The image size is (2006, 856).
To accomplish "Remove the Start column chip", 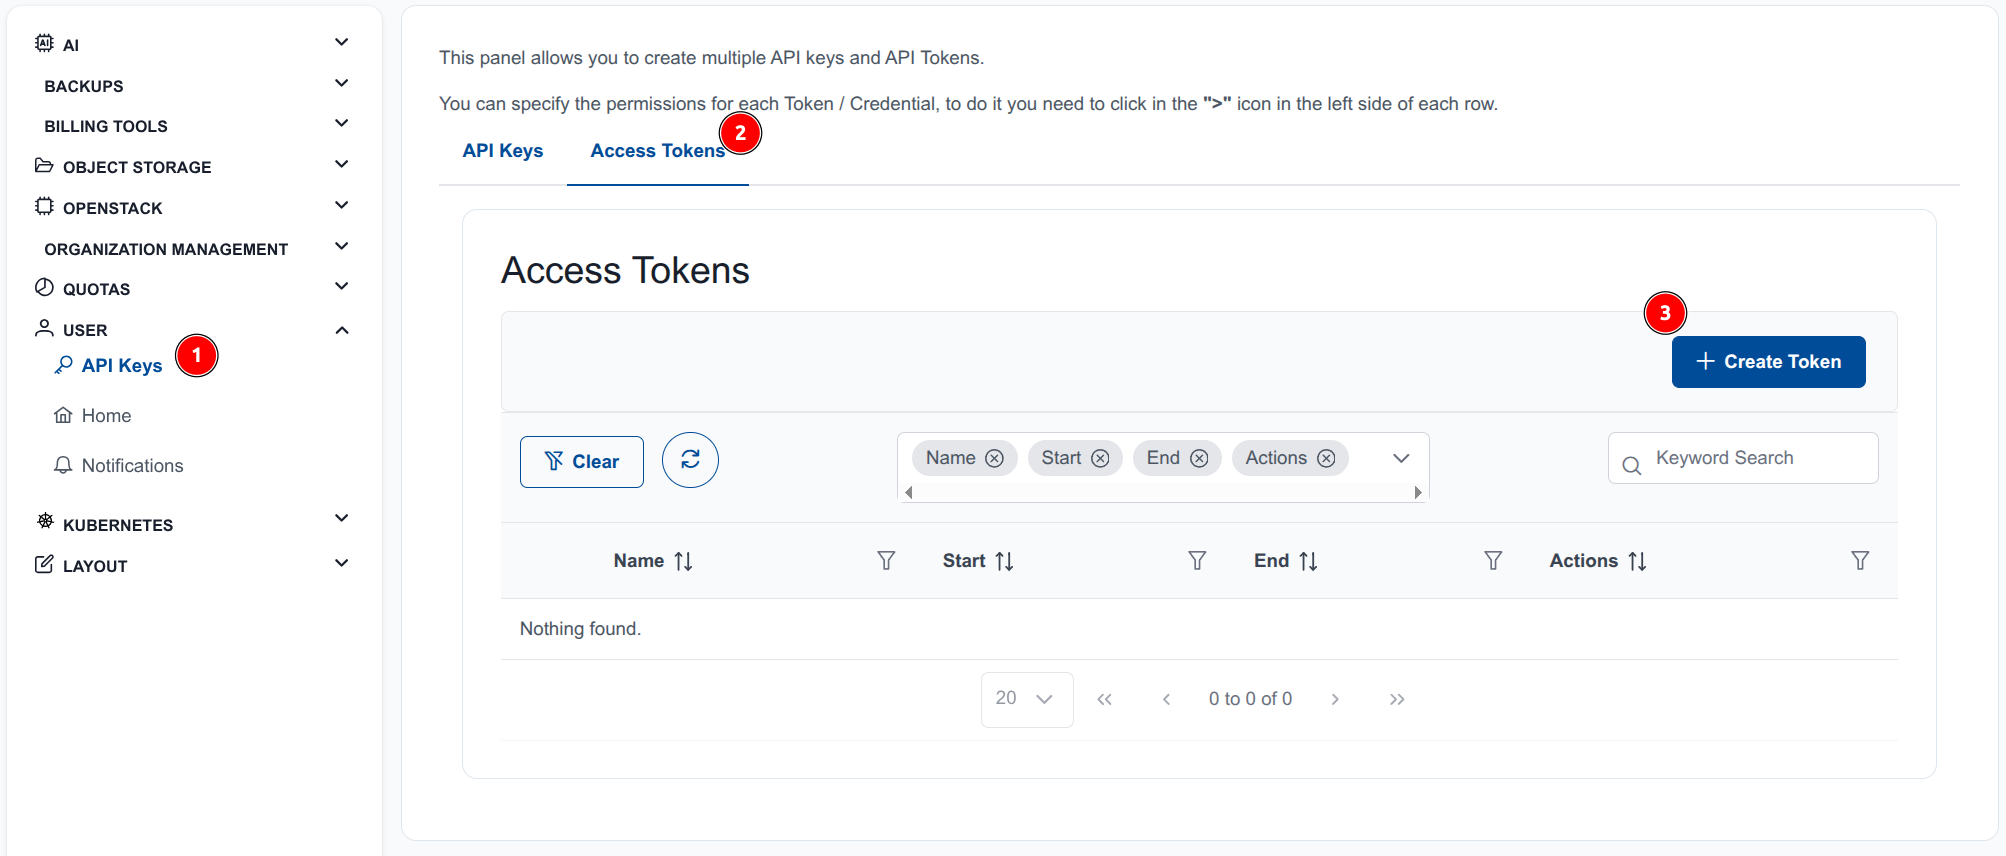I will point(1100,458).
